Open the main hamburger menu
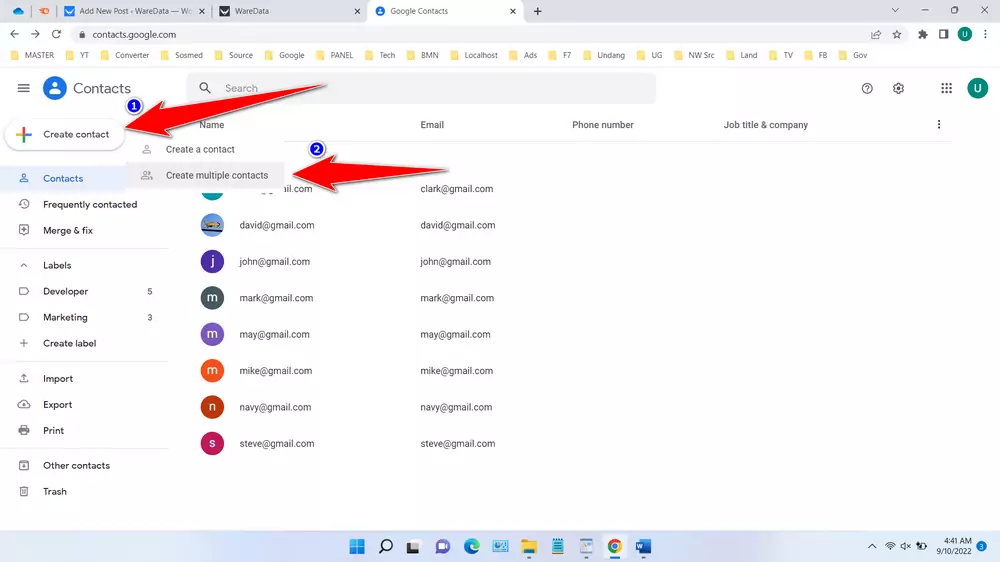The height and width of the screenshot is (562, 1000). point(24,88)
